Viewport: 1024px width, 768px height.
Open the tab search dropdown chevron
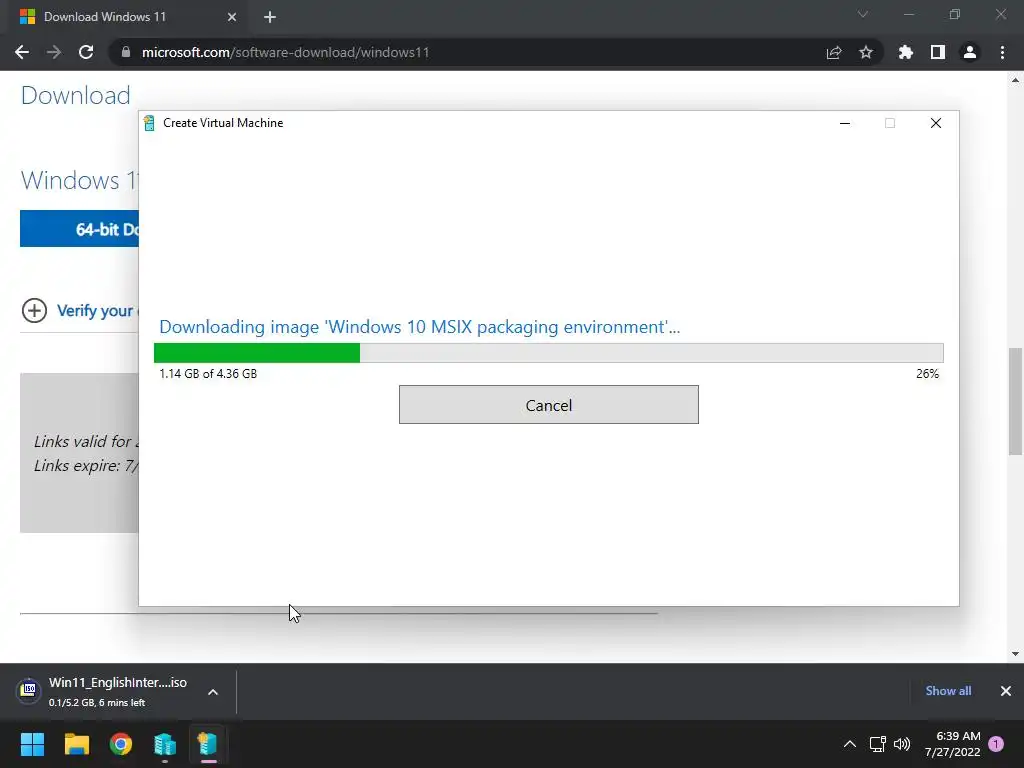pos(863,14)
